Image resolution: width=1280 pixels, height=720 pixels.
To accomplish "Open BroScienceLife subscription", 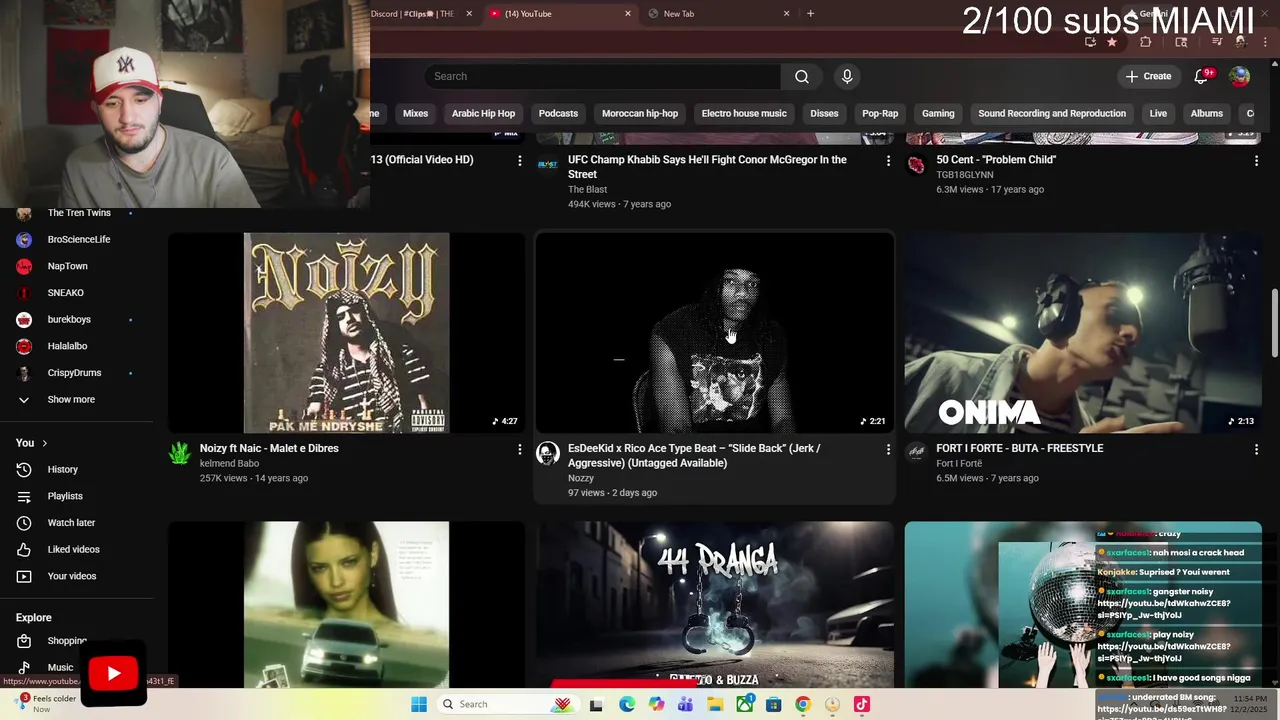I will (77, 239).
